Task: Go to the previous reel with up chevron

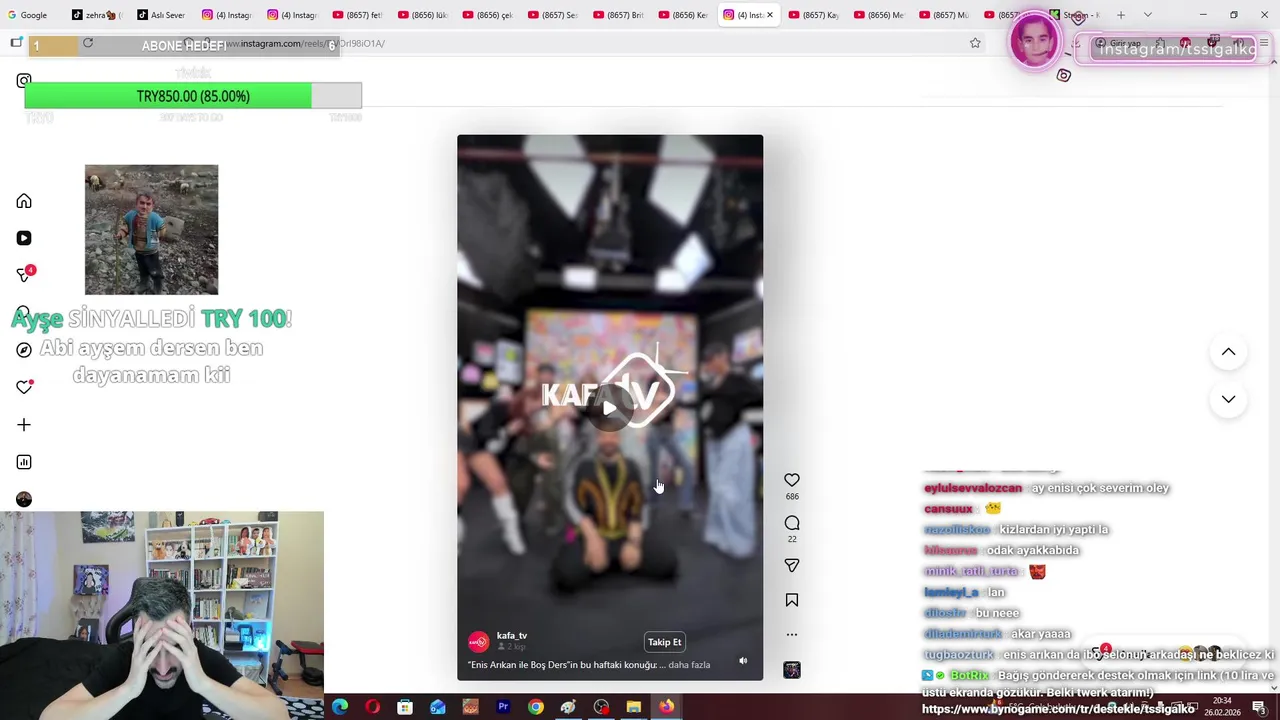Action: click(1228, 352)
